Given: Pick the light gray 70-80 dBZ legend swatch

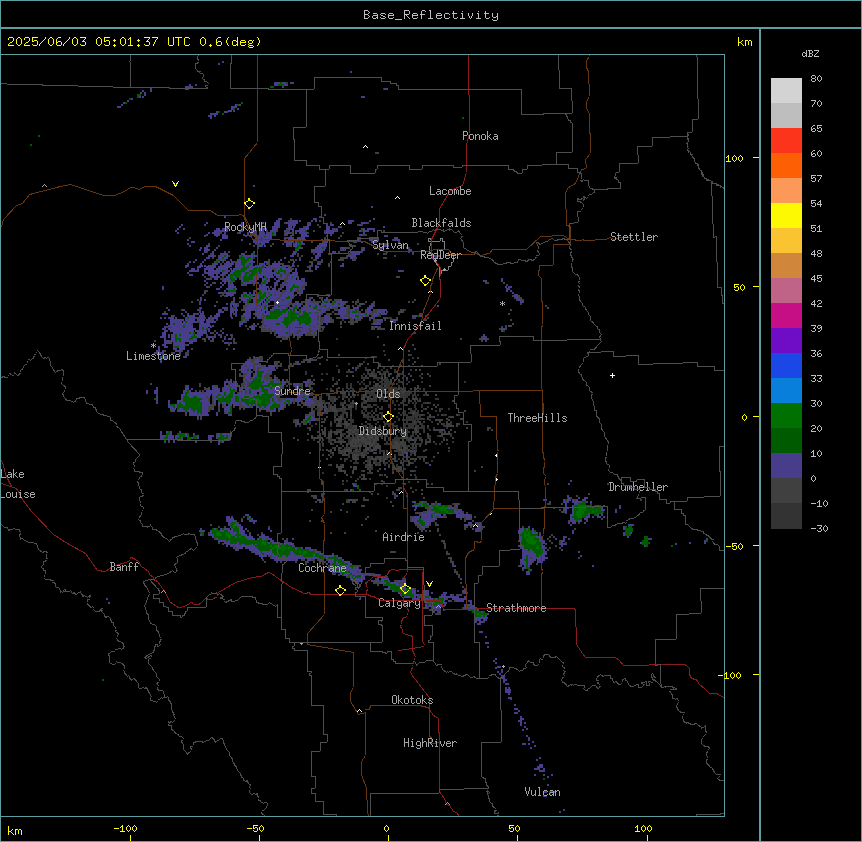Looking at the screenshot, I should [786, 91].
